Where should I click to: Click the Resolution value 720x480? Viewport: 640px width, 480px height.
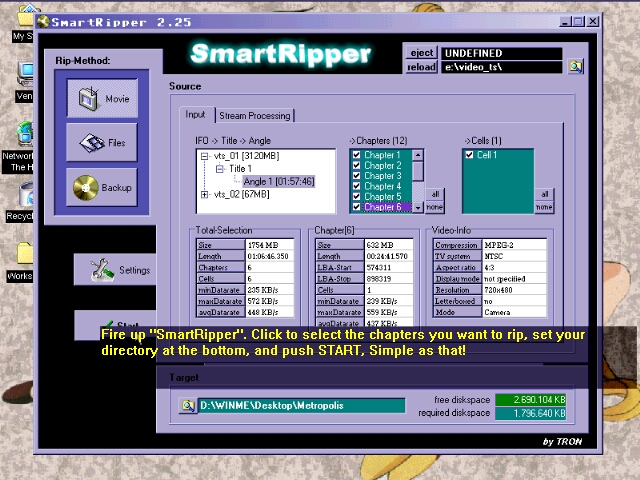514,290
